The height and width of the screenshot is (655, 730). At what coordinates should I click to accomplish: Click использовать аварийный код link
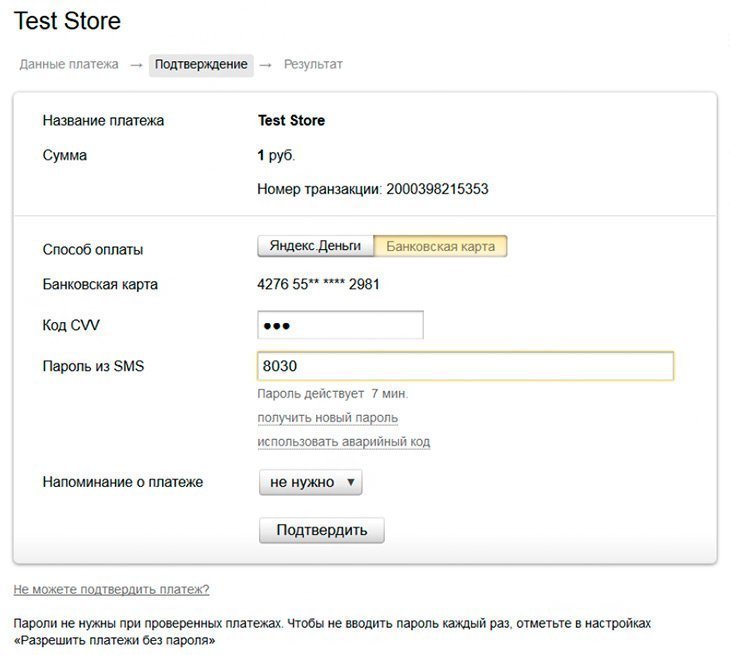pyautogui.click(x=344, y=441)
